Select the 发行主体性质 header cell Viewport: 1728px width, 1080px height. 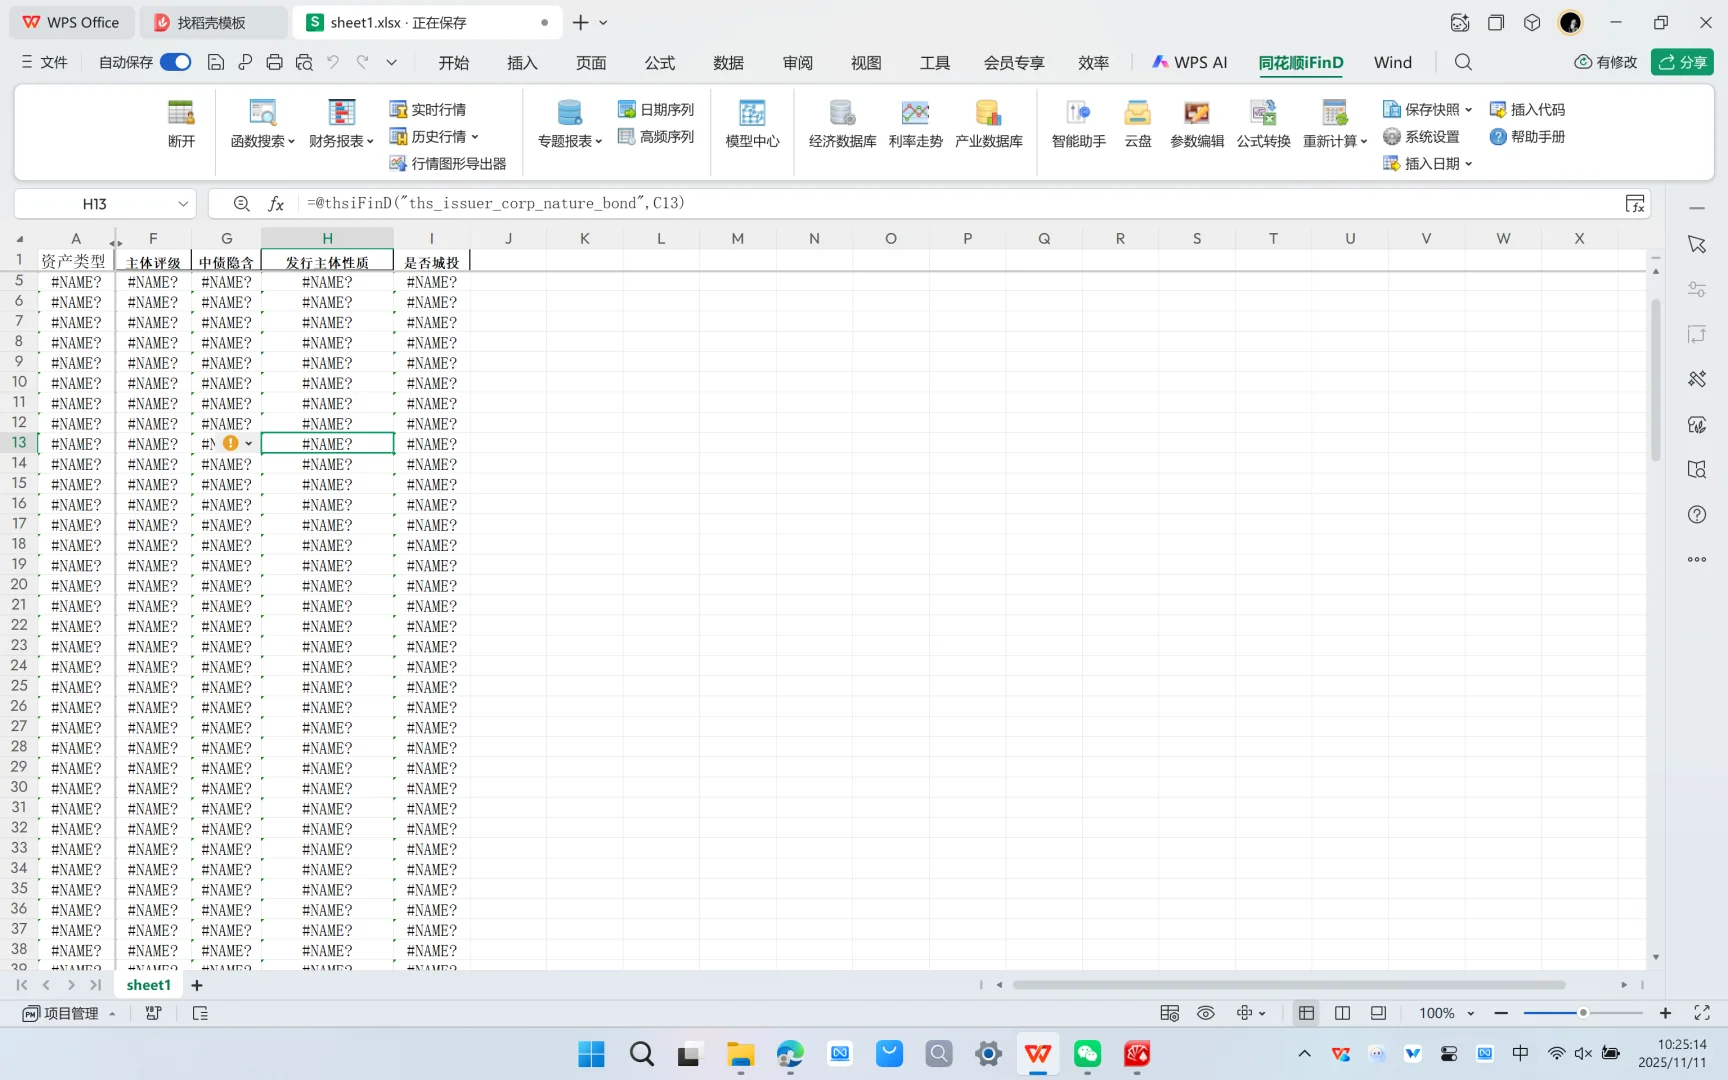[x=327, y=261]
